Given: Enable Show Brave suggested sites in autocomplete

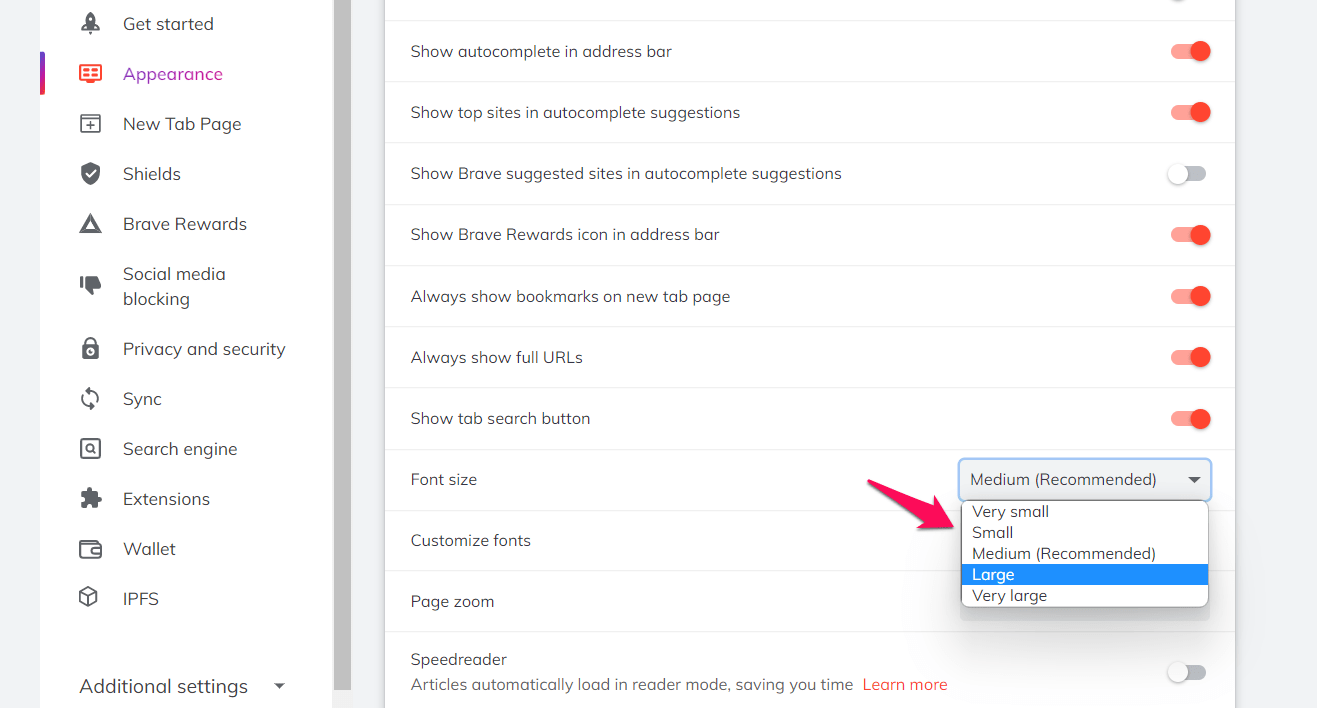Looking at the screenshot, I should pos(1187,173).
